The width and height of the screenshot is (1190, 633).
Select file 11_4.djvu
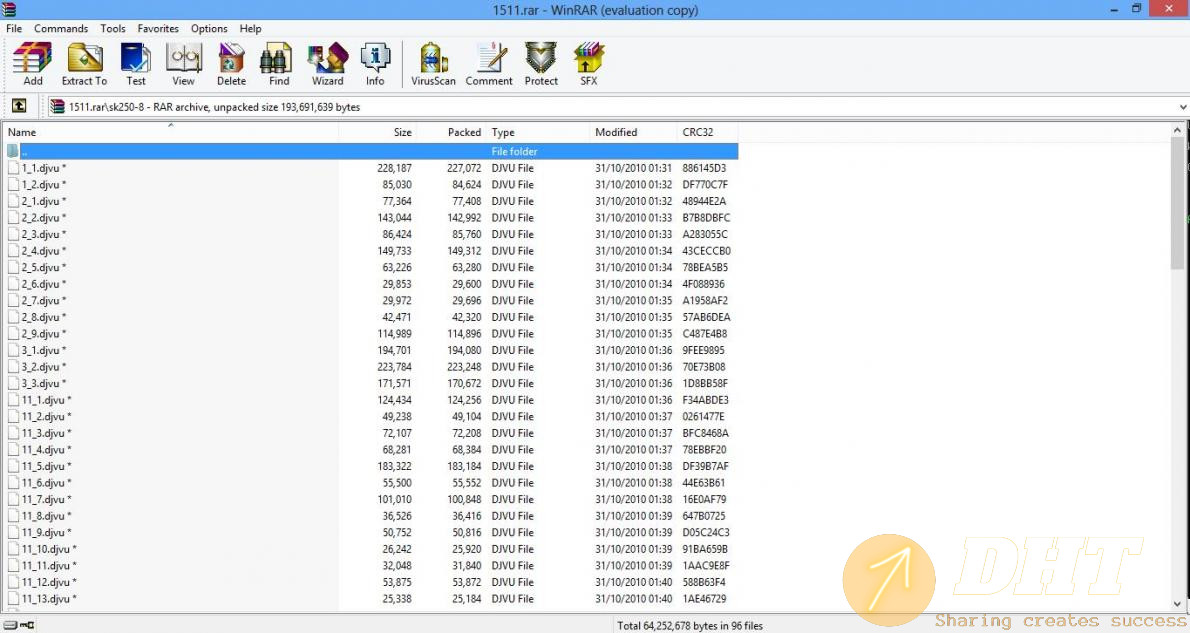[x=46, y=450]
